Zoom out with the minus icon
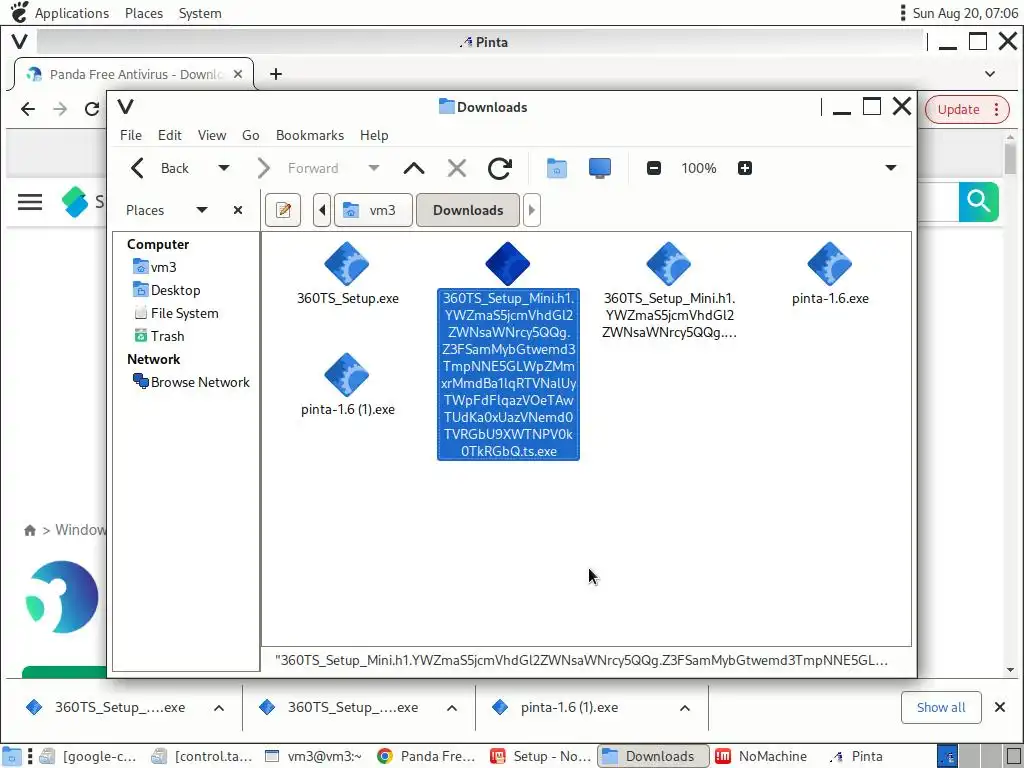Image resolution: width=1024 pixels, height=768 pixels. [x=654, y=168]
